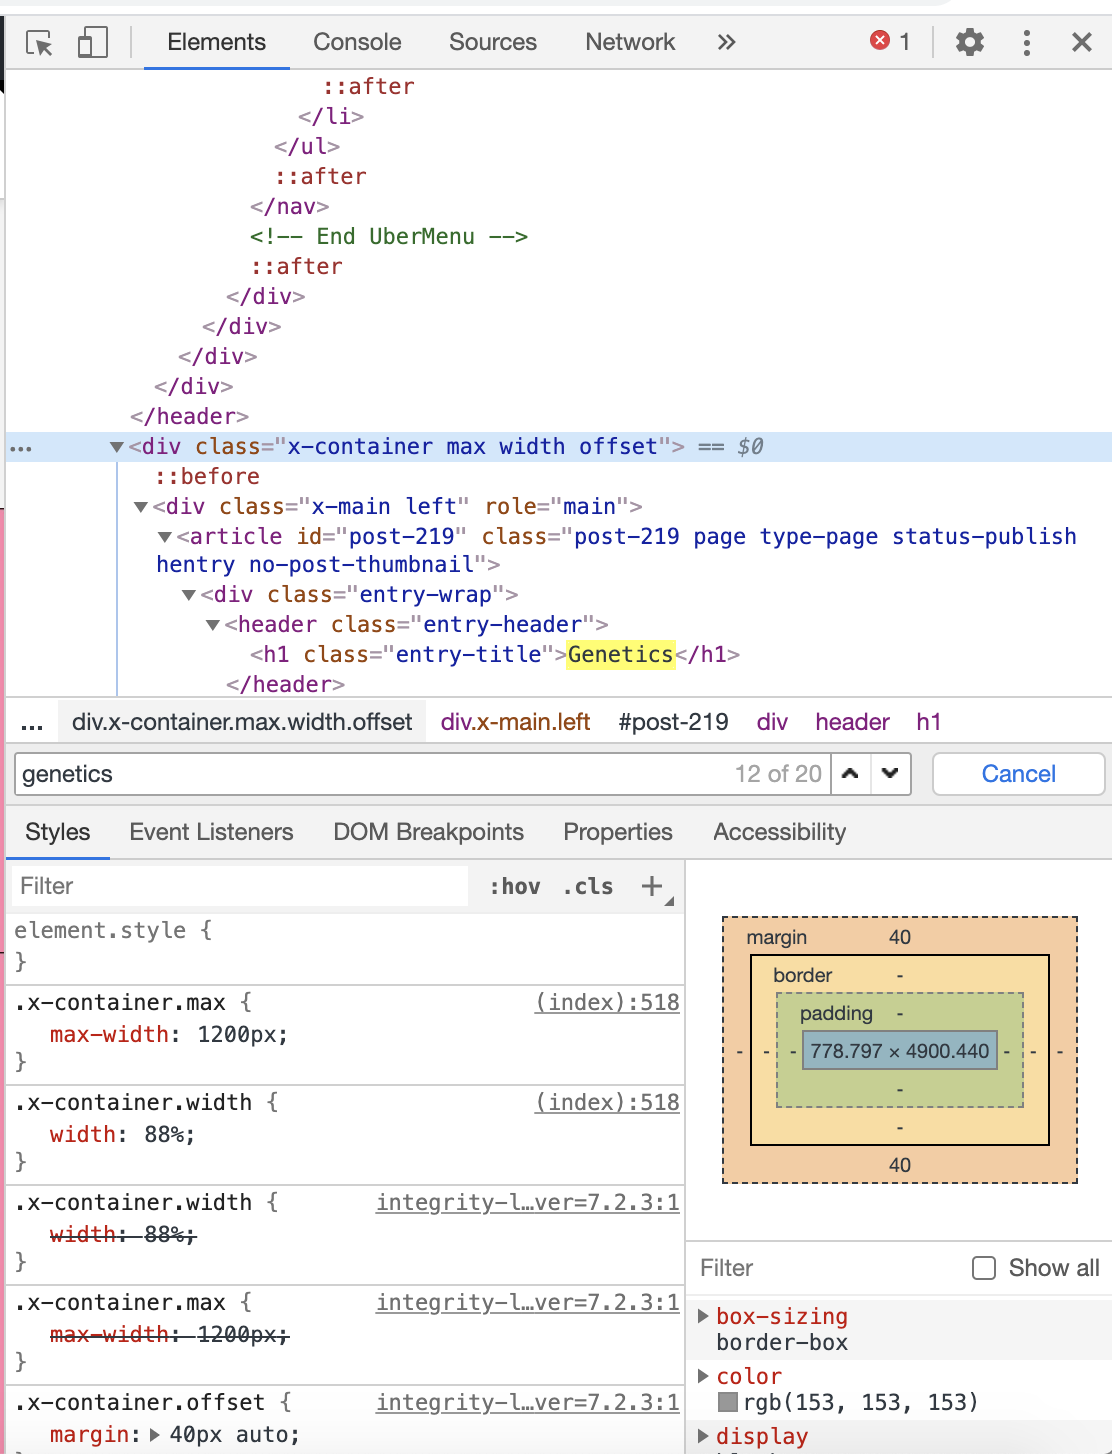Click the End UberMenu comment
Viewport: 1112px width, 1454px height.
click(x=389, y=236)
